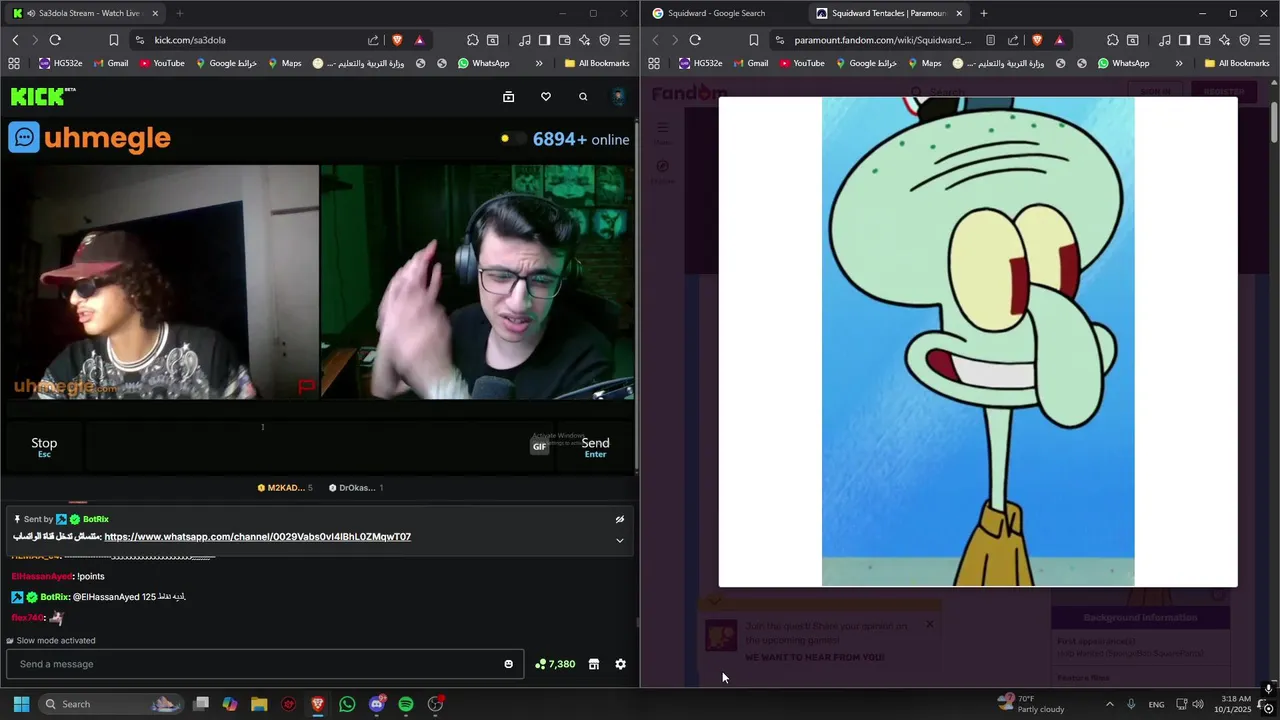Click the enlarged Squidward image
This screenshot has width=1280, height=720.
978,341
